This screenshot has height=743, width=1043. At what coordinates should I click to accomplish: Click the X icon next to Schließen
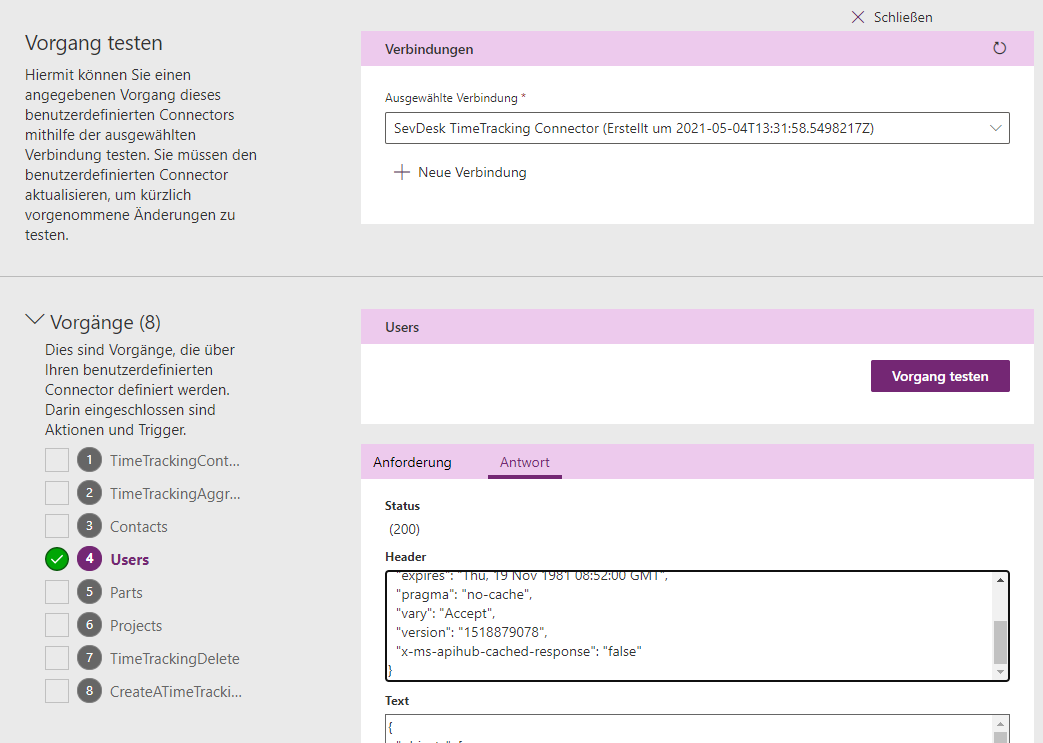(857, 17)
